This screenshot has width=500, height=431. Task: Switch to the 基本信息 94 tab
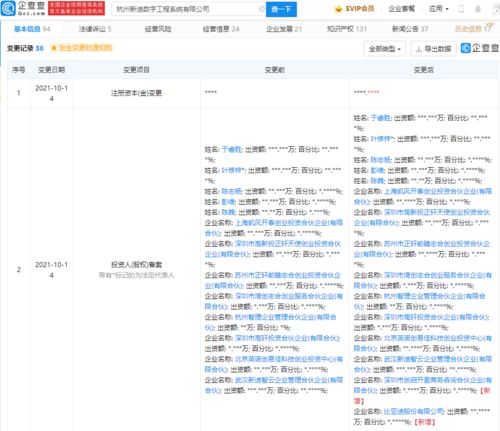pos(32,29)
